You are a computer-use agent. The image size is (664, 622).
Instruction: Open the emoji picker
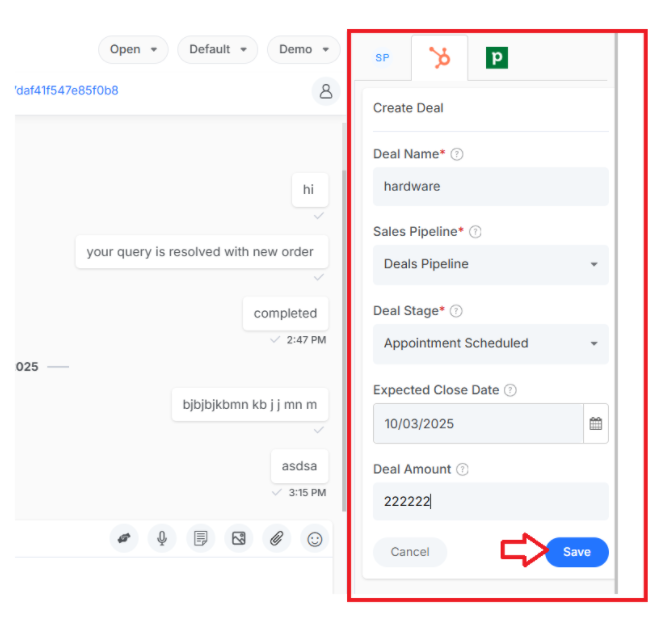pyautogui.click(x=315, y=539)
